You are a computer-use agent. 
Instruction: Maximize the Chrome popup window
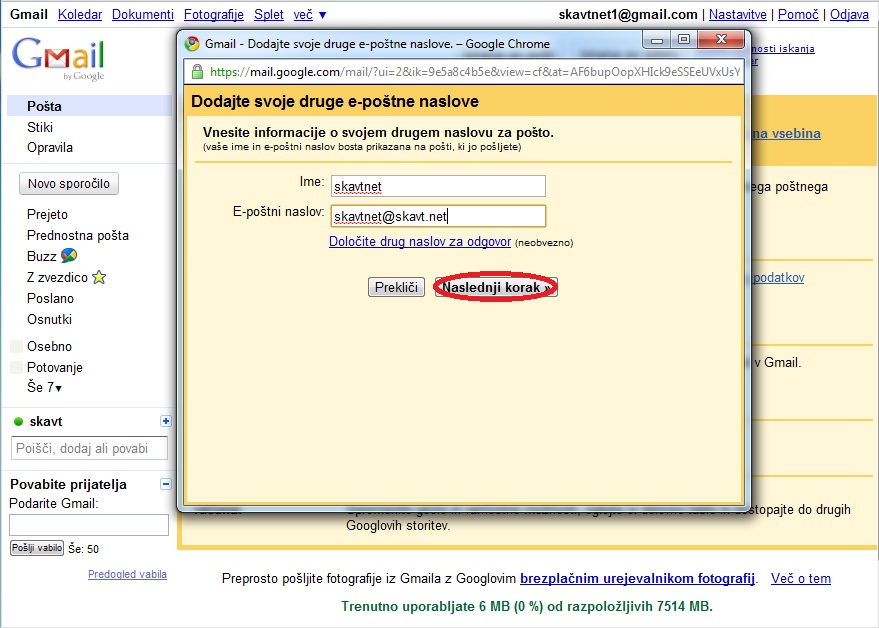(684, 39)
